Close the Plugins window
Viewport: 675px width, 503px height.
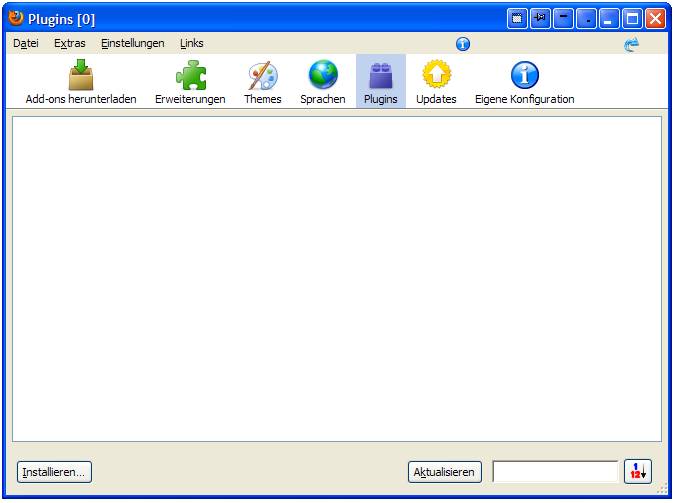point(655,19)
